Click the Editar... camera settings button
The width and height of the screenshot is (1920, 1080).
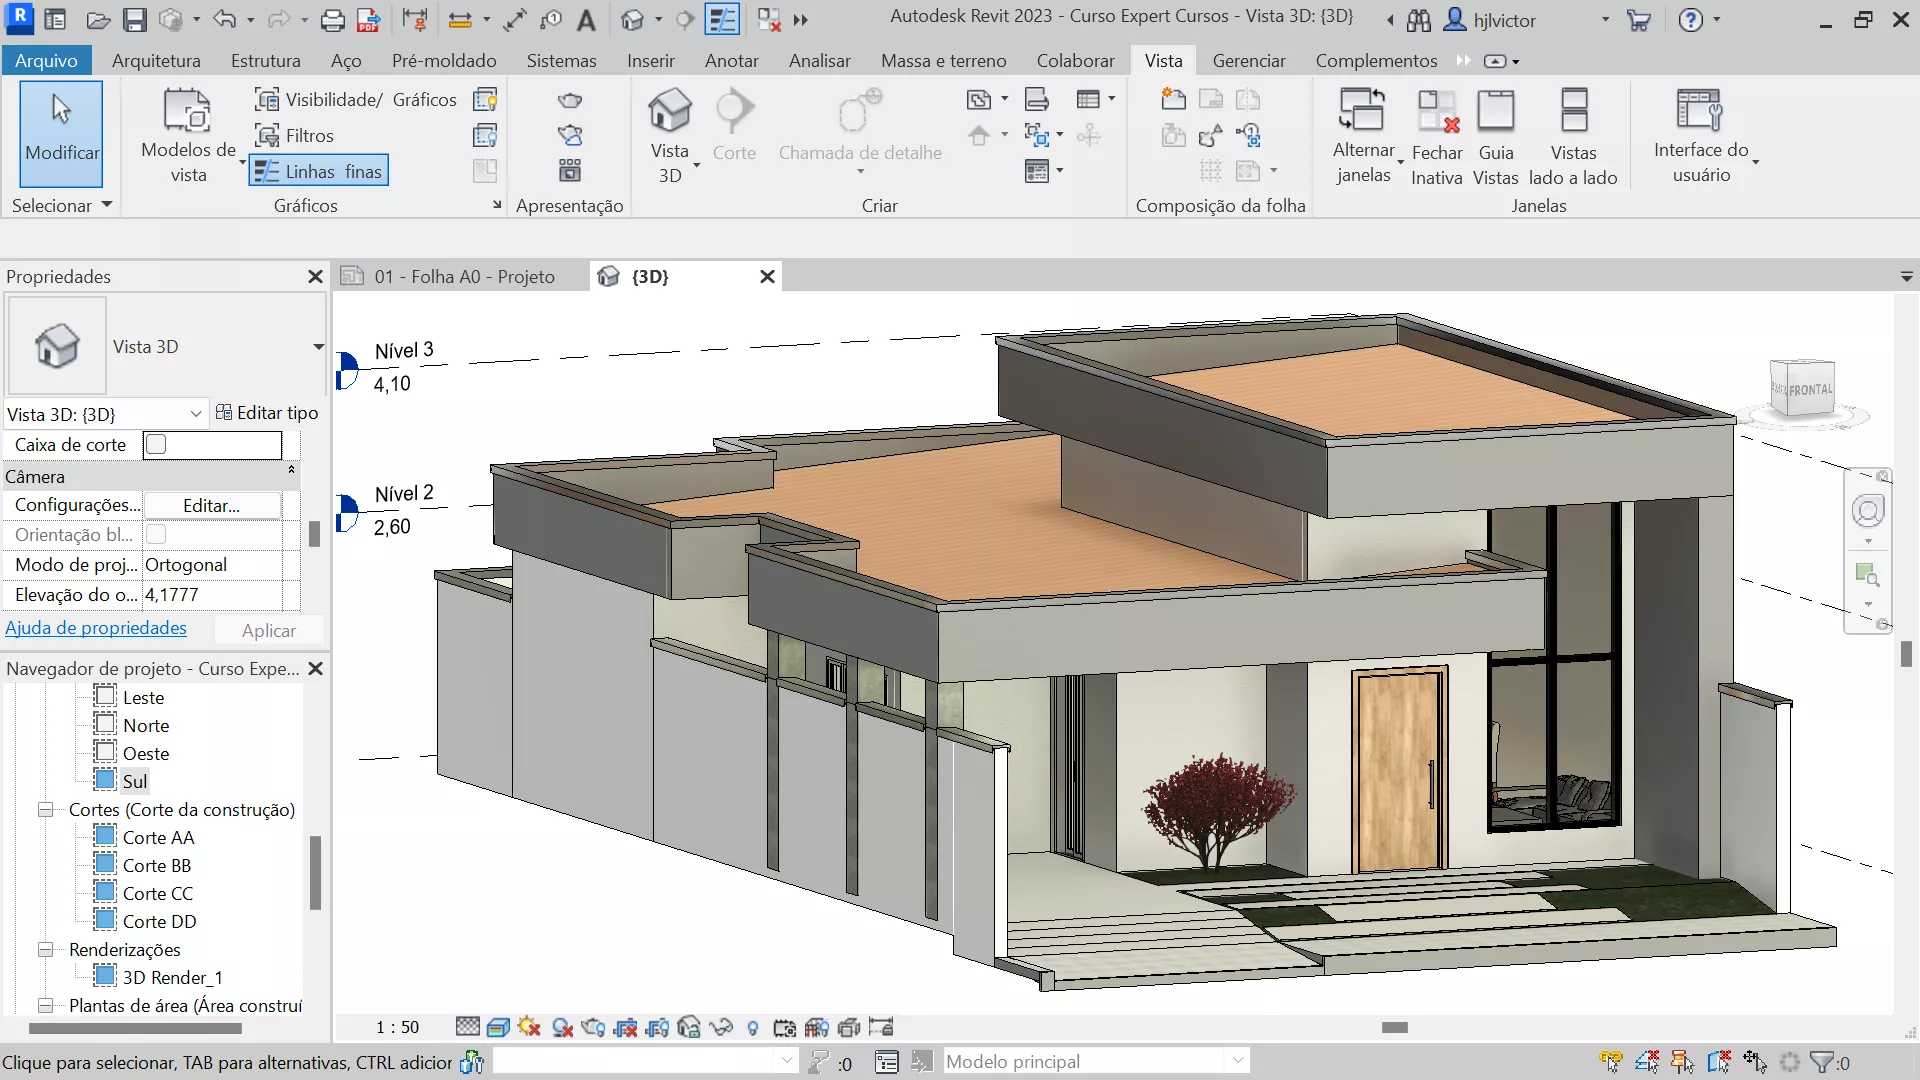coord(211,505)
